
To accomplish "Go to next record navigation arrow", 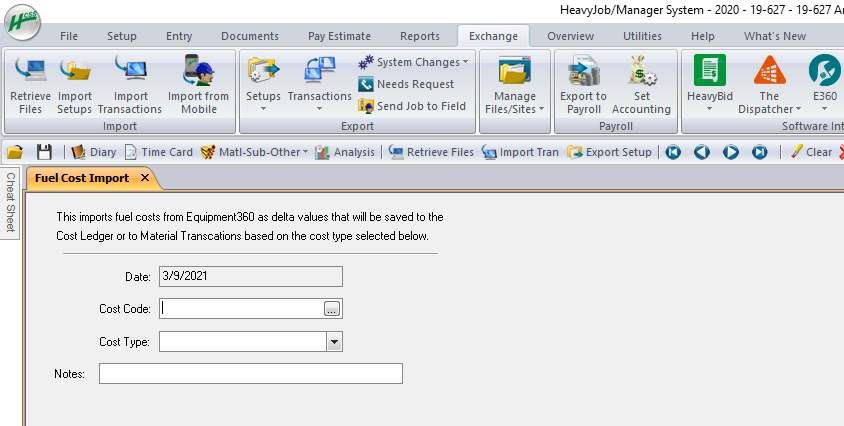I will click(x=730, y=152).
